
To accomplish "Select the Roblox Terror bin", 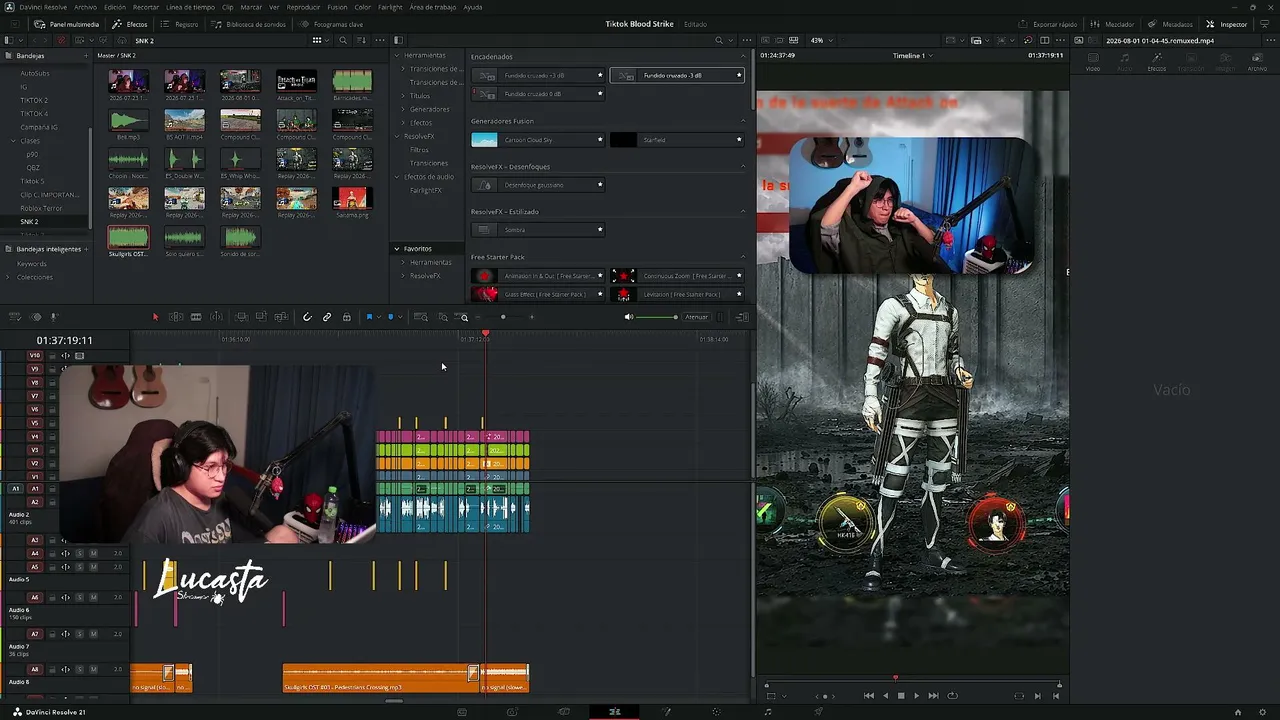I will 41,208.
